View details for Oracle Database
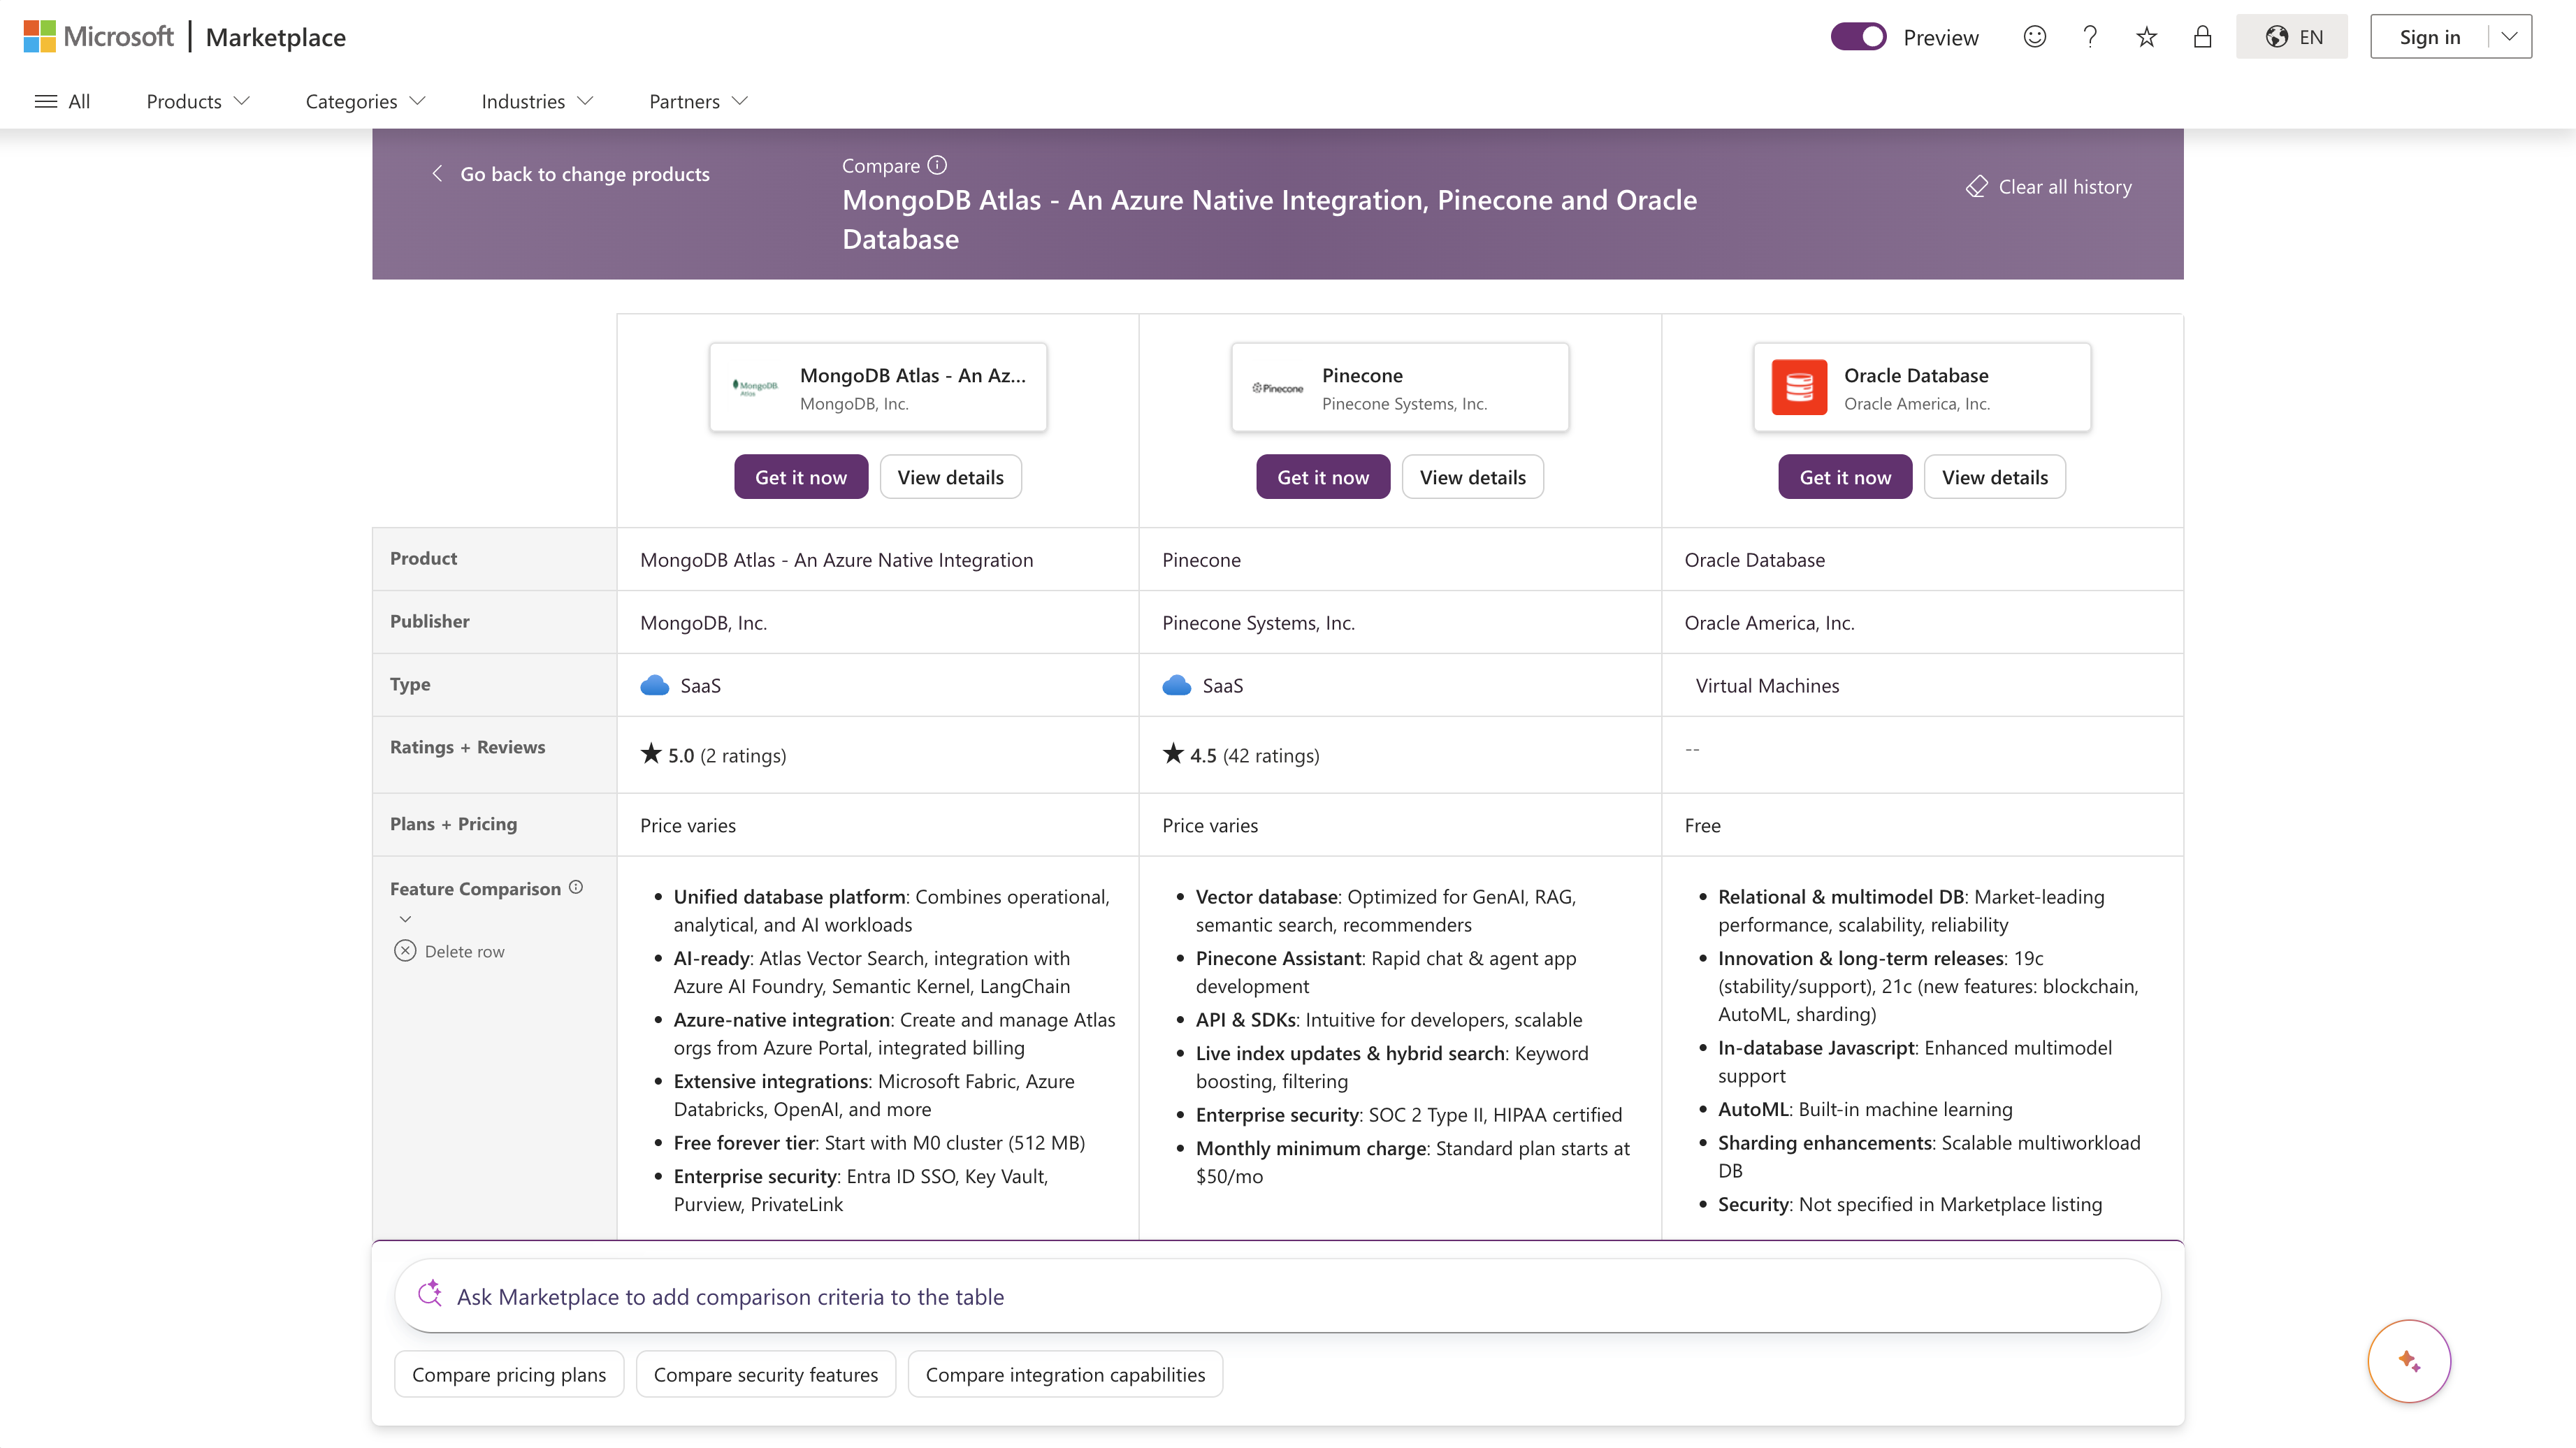The image size is (2576, 1448). (1995, 477)
